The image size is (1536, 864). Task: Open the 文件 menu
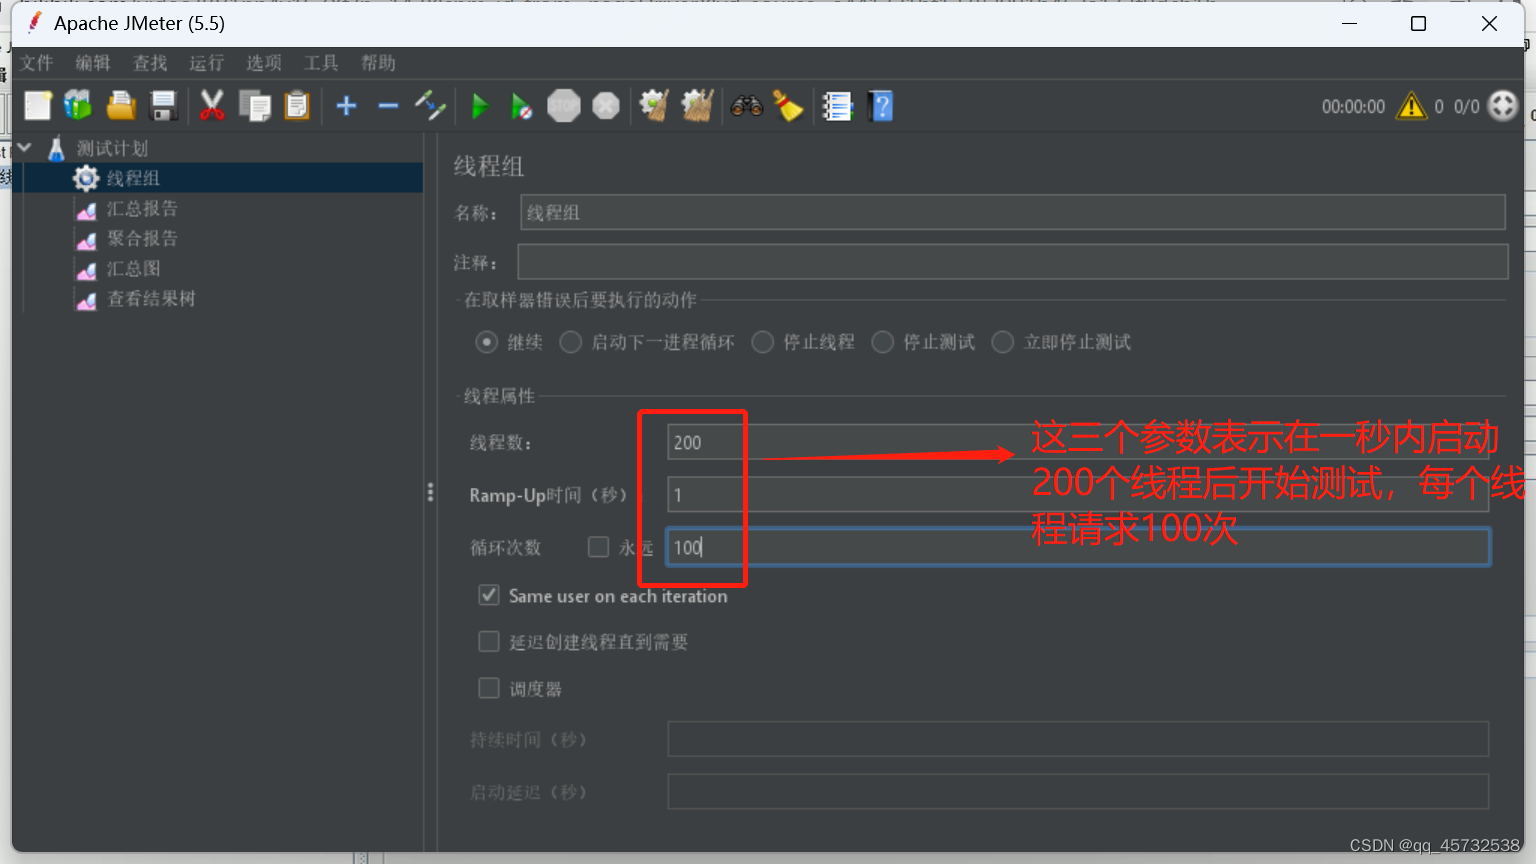(37, 63)
